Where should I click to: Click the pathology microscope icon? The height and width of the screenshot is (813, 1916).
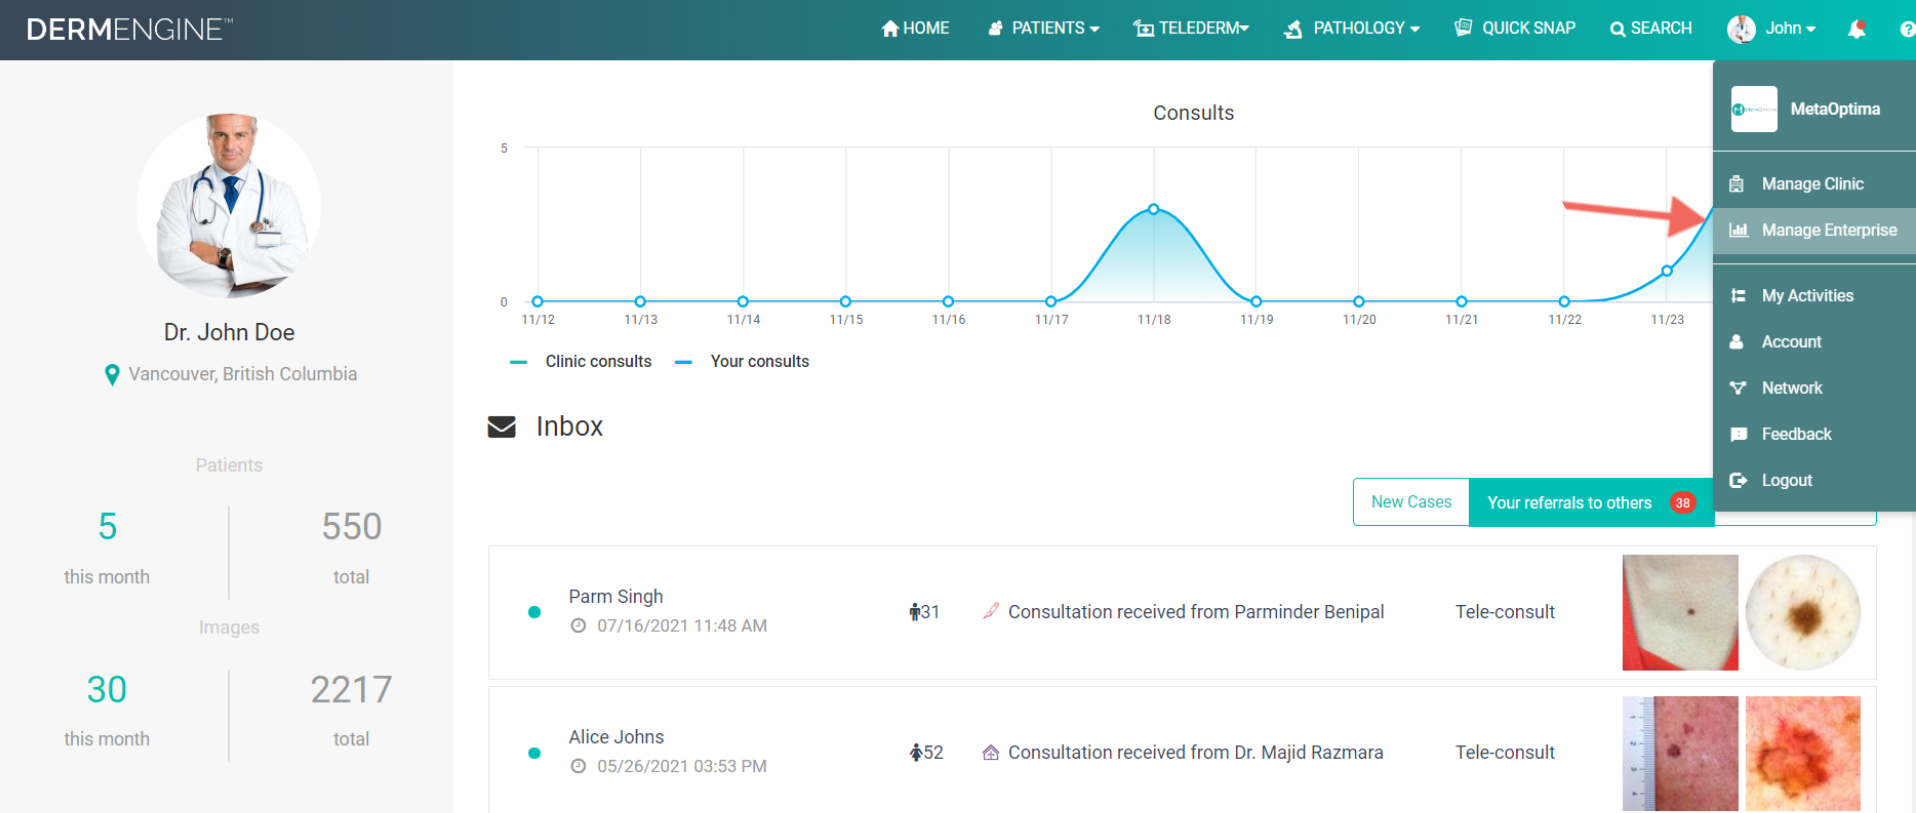[1294, 29]
